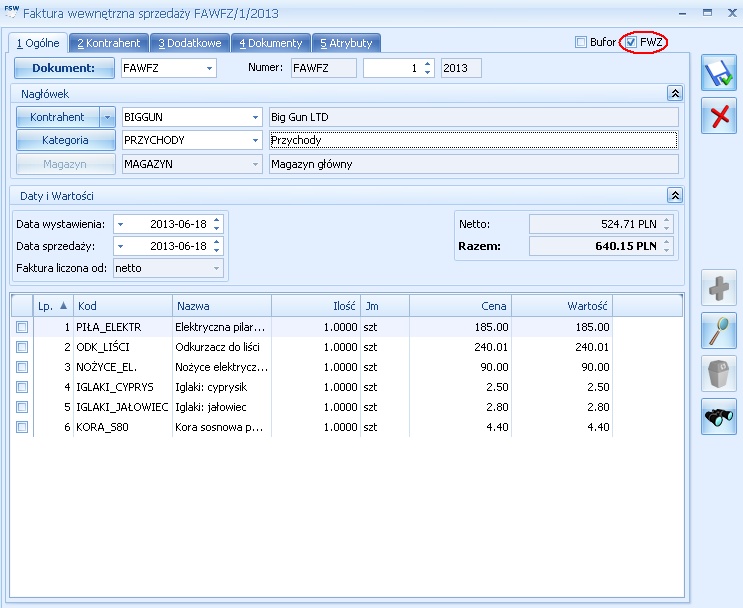This screenshot has height=608, width=743.
Task: Click the window title Faktura wewnętrzna sprzedaży
Action: pyautogui.click(x=150, y=13)
